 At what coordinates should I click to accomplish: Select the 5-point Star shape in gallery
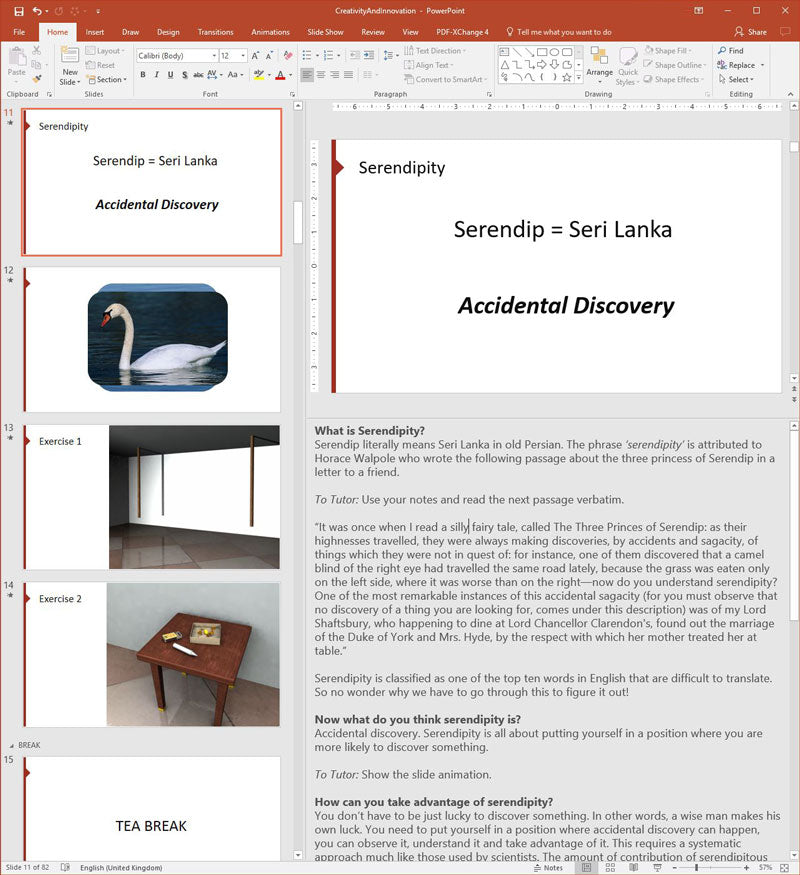click(x=567, y=78)
